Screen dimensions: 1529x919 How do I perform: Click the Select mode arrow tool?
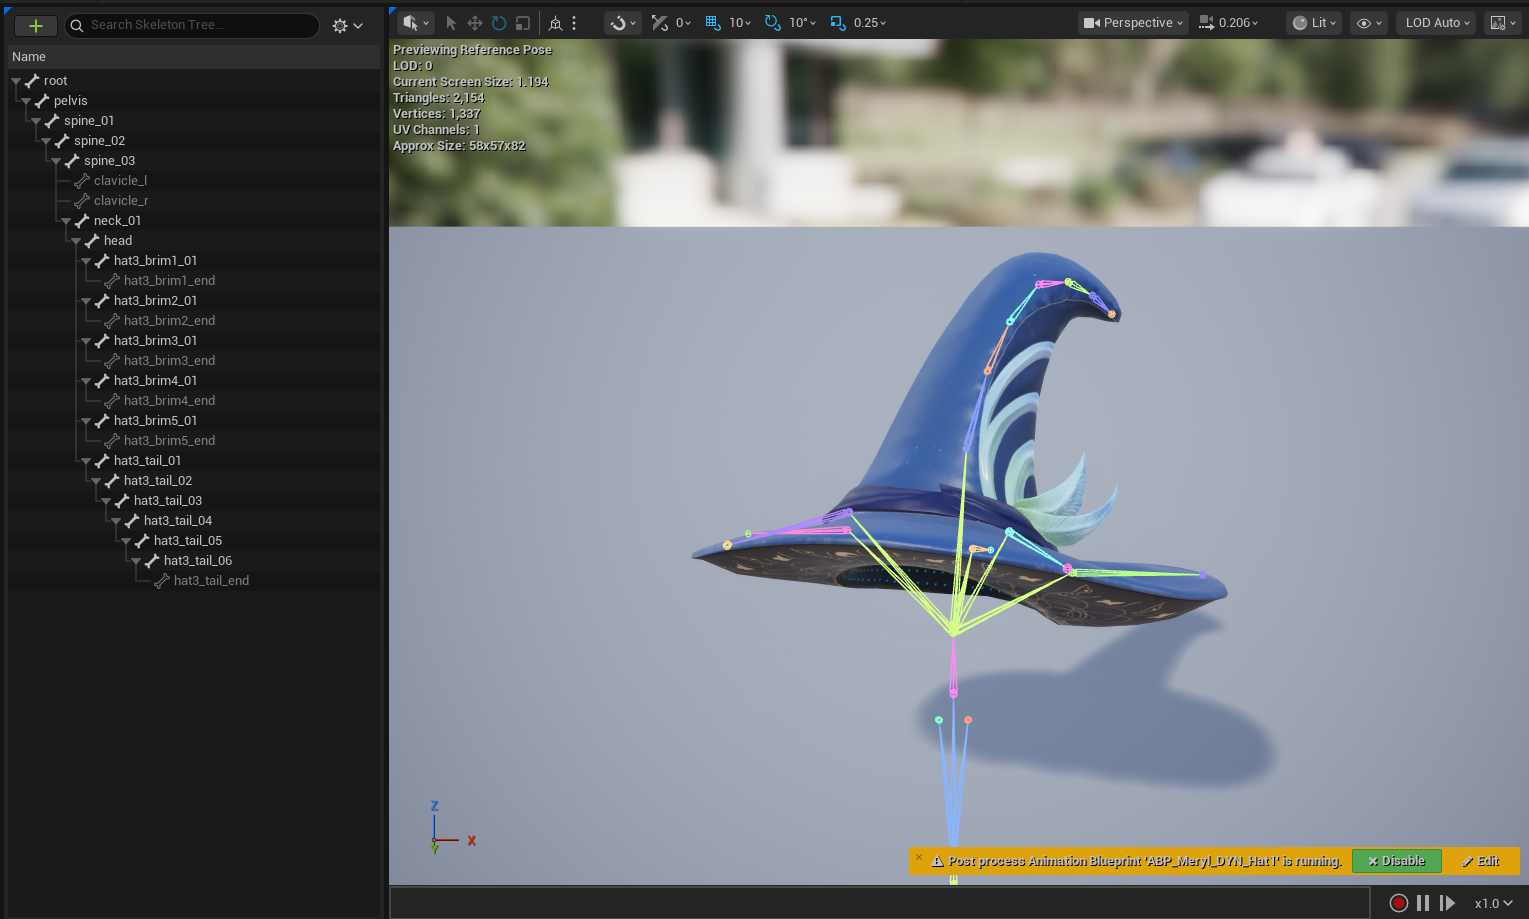coord(451,23)
